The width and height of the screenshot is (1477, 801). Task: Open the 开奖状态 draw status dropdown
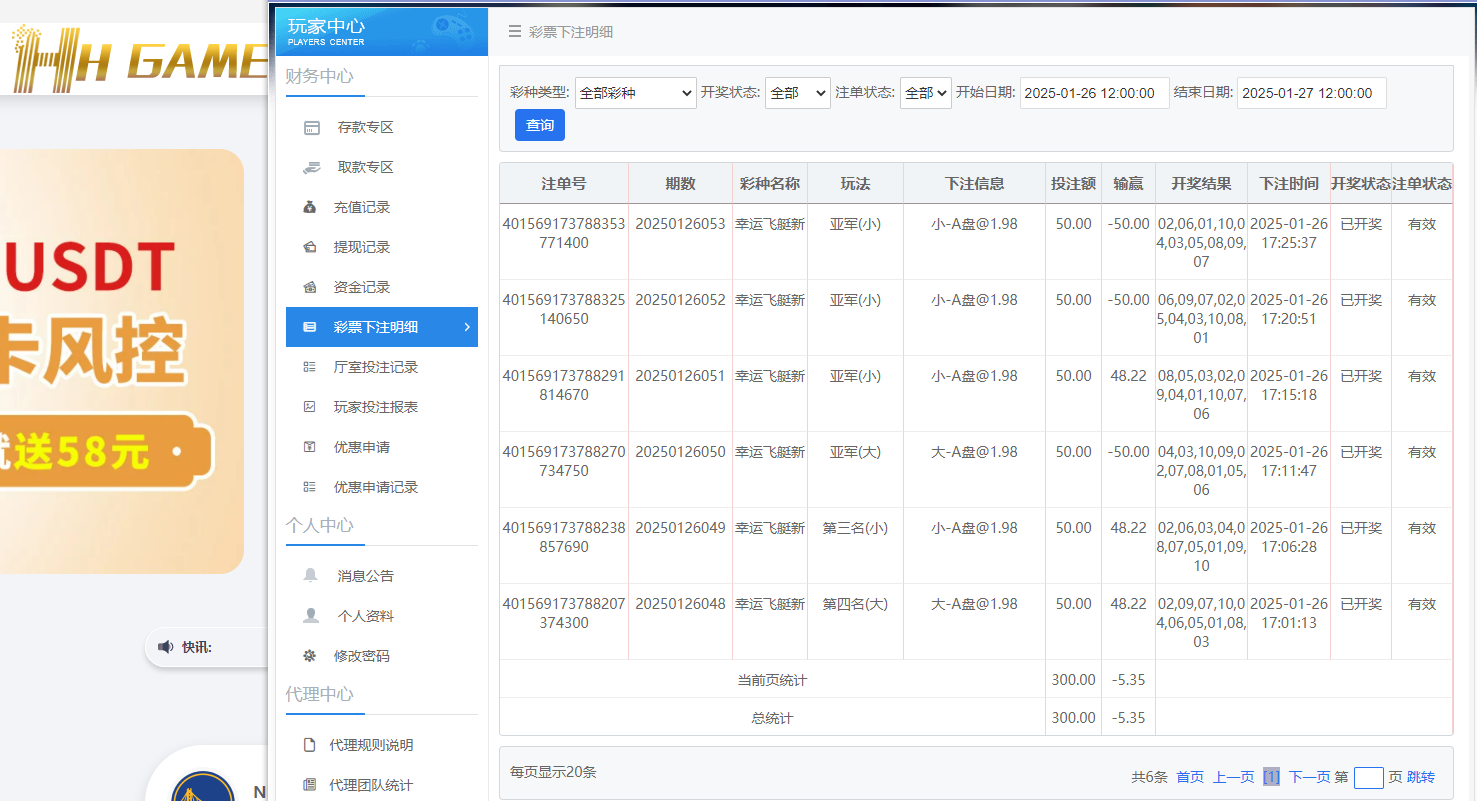click(x=797, y=92)
